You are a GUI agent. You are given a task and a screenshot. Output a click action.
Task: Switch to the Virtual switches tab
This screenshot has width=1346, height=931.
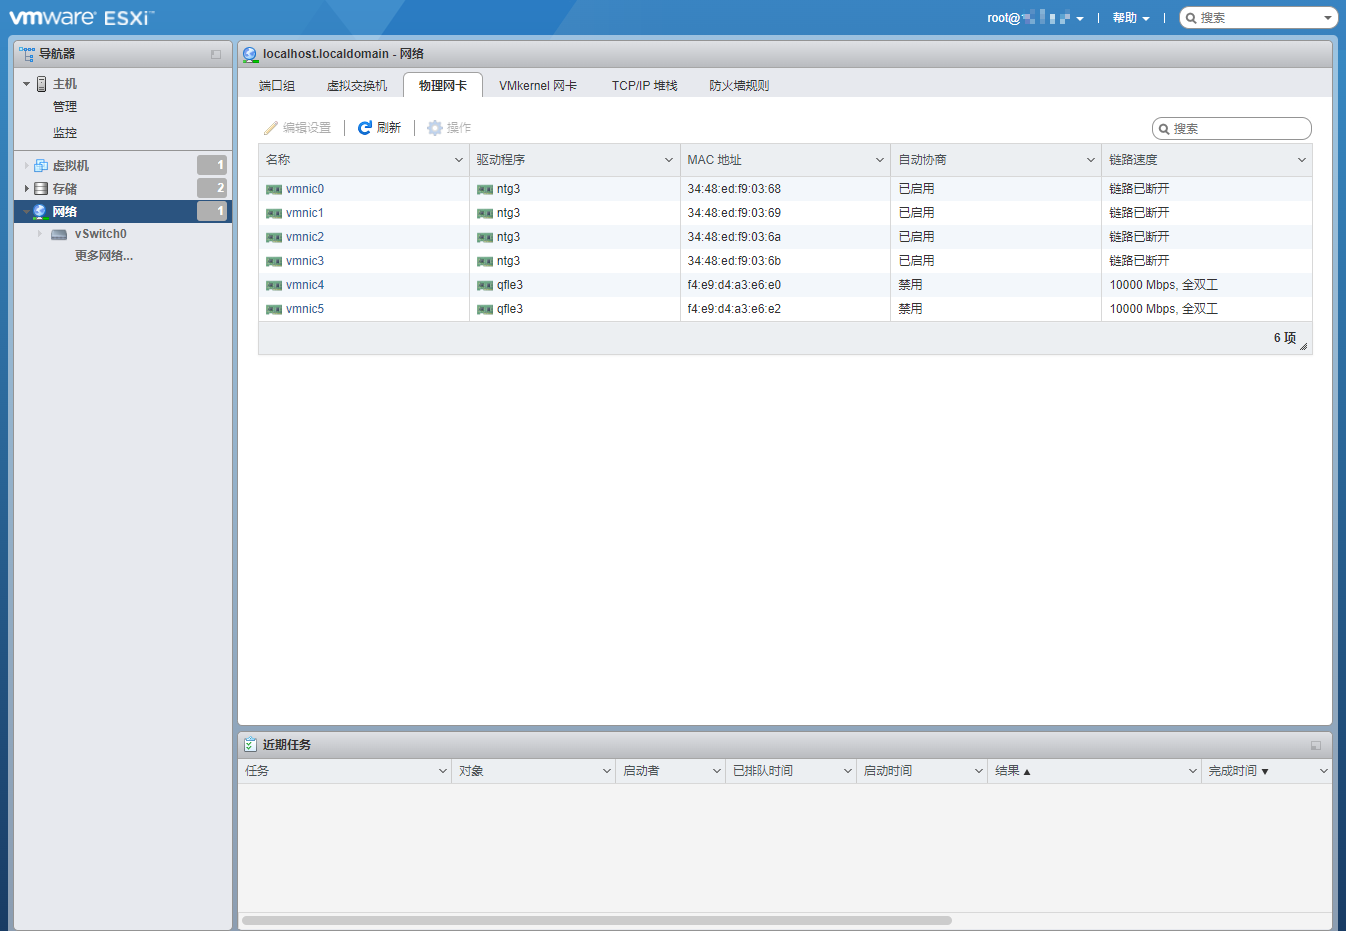coord(357,86)
